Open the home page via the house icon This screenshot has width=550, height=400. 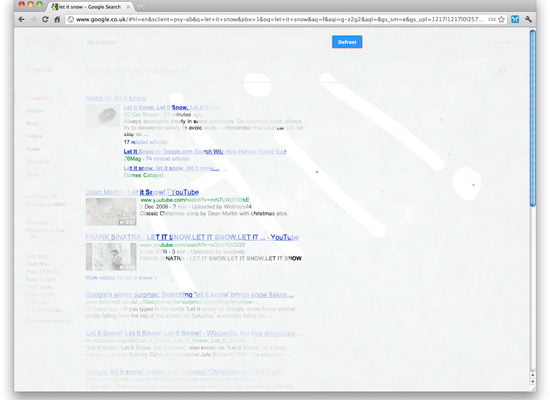point(57,20)
